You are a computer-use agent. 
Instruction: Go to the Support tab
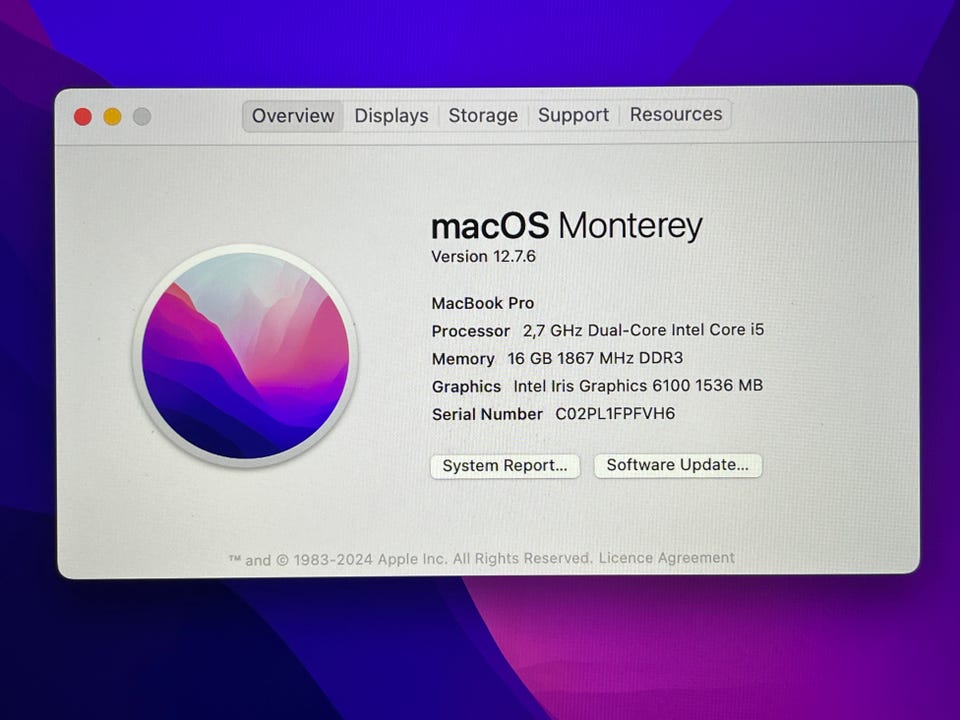tap(573, 114)
